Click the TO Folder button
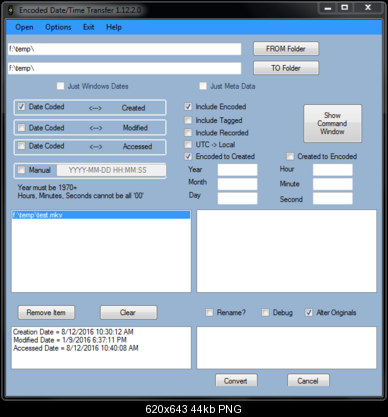This screenshot has height=417, width=388. tap(286, 68)
